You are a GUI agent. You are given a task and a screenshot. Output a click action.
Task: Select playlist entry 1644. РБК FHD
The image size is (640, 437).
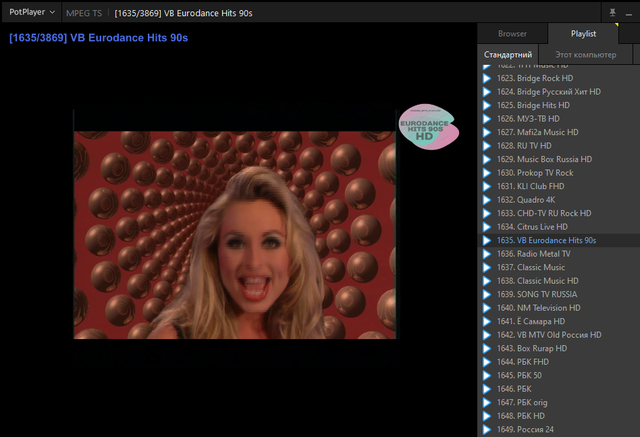click(x=559, y=362)
